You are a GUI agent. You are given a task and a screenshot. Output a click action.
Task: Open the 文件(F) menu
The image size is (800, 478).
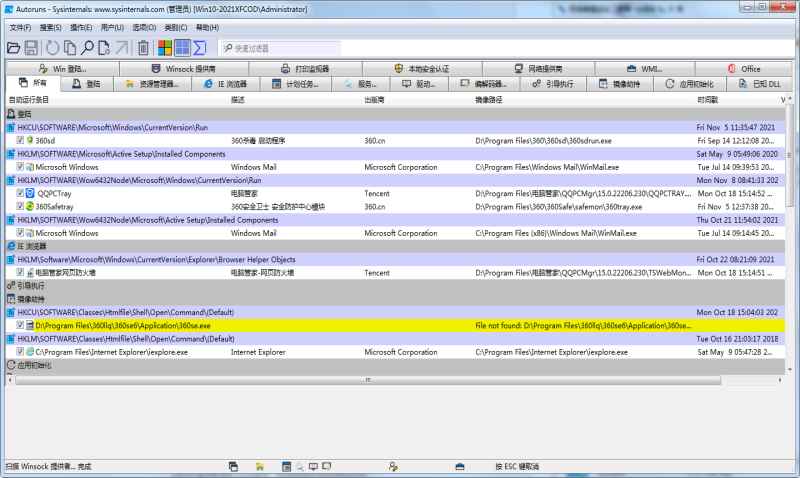[x=20, y=28]
